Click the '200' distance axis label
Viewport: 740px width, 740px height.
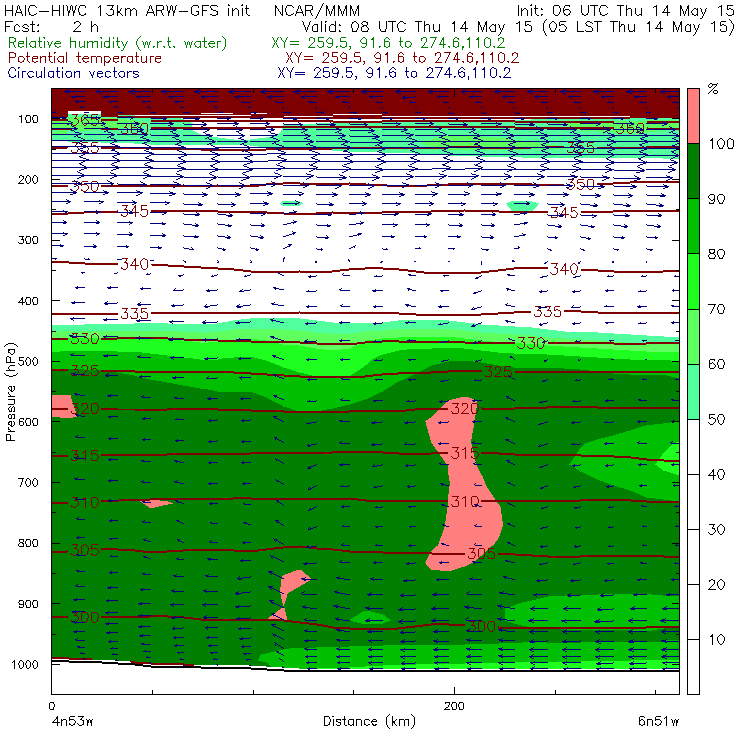(x=454, y=706)
